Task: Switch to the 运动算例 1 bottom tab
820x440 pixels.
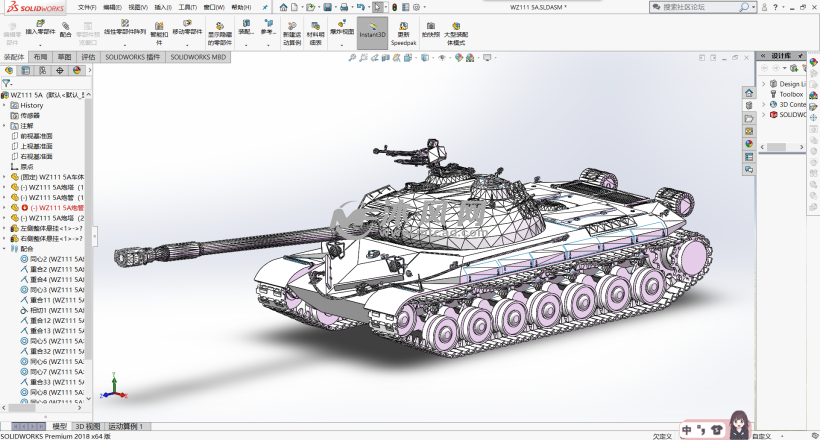Action: point(125,426)
